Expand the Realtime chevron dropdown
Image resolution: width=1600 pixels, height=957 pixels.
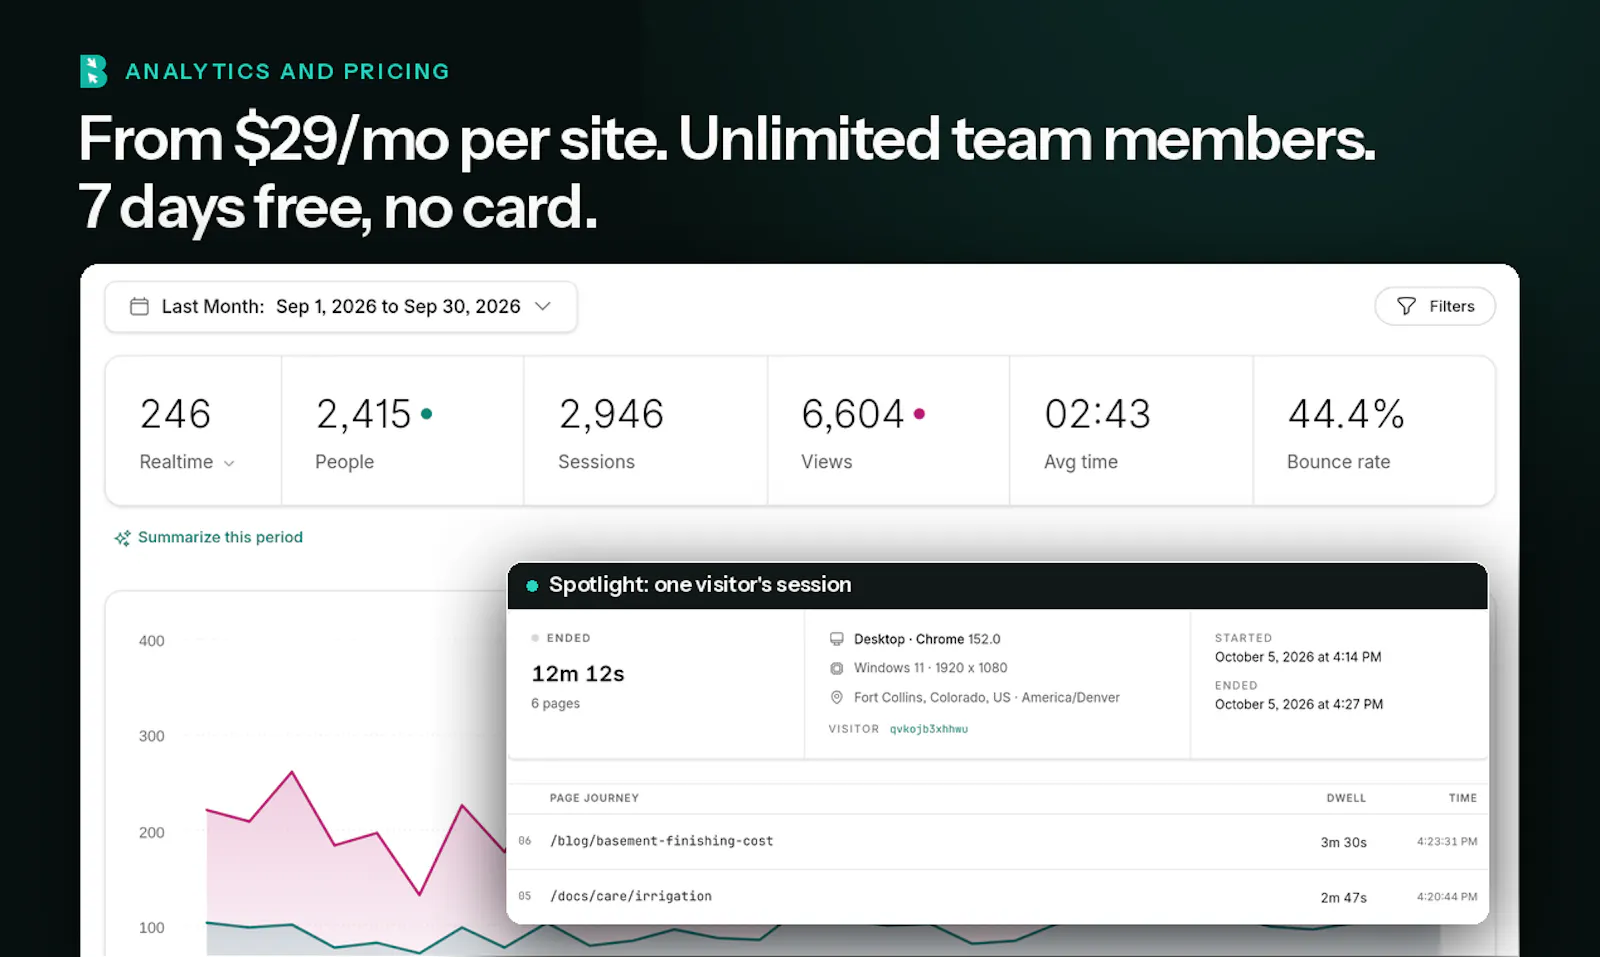point(229,463)
